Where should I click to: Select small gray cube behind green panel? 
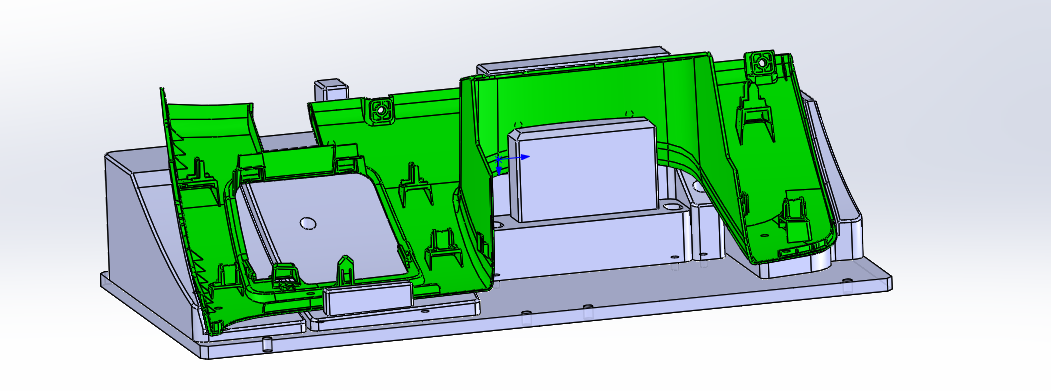coord(331,90)
